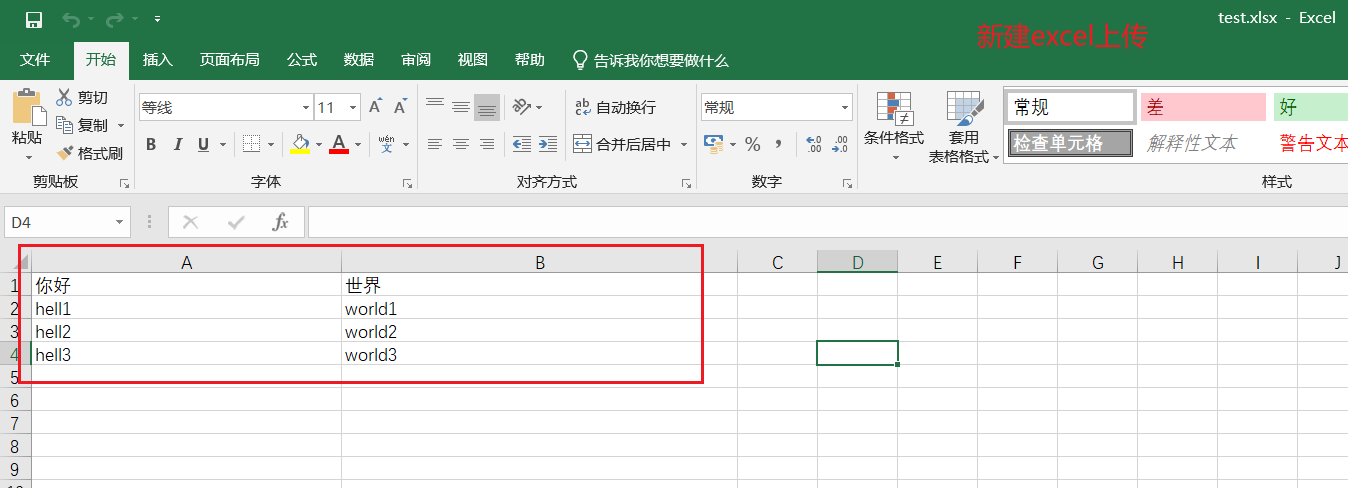Click the Percent Style icon
This screenshot has width=1348, height=488.
point(752,144)
